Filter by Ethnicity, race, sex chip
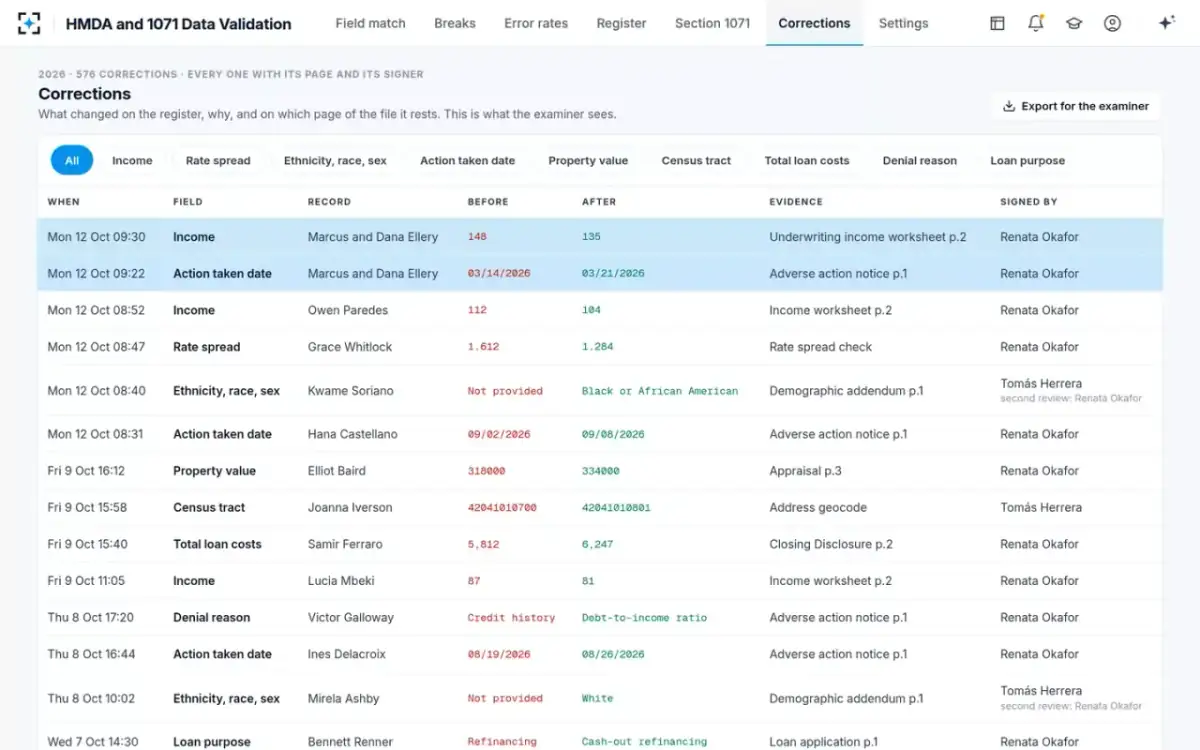 tap(335, 160)
